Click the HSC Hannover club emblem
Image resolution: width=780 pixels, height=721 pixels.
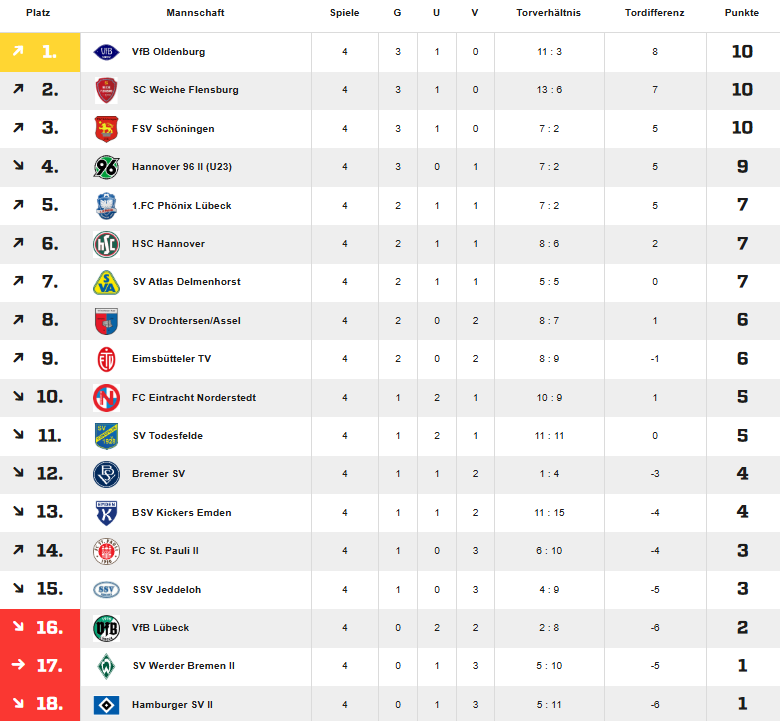106,244
